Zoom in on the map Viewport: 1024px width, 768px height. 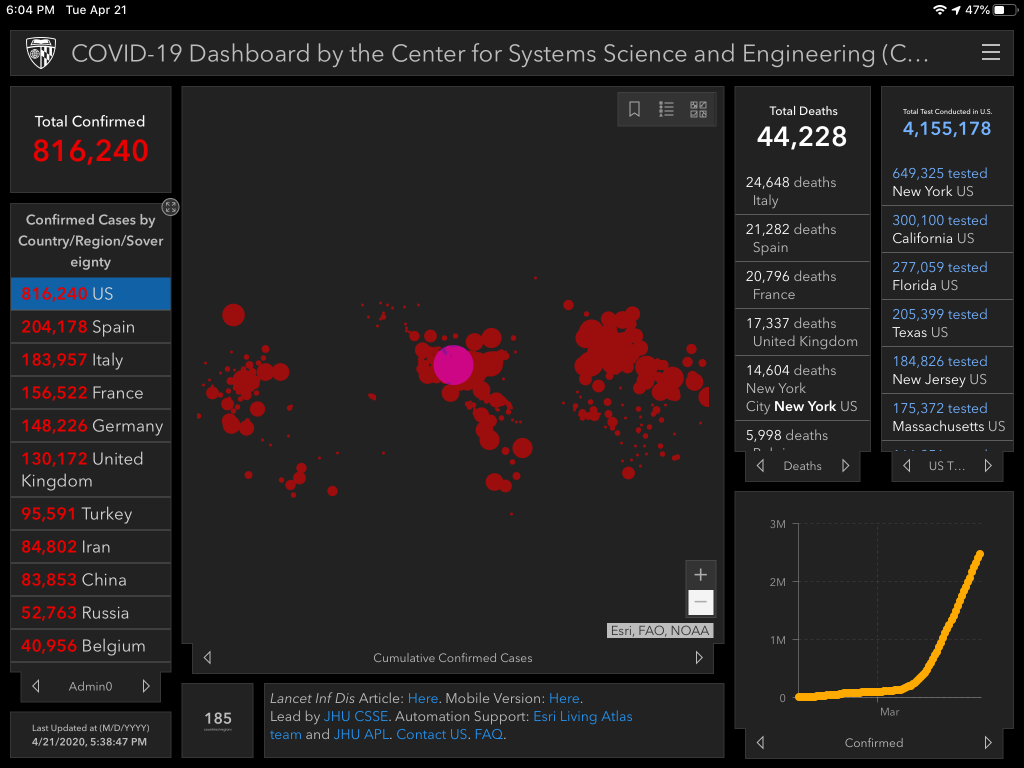coord(700,575)
